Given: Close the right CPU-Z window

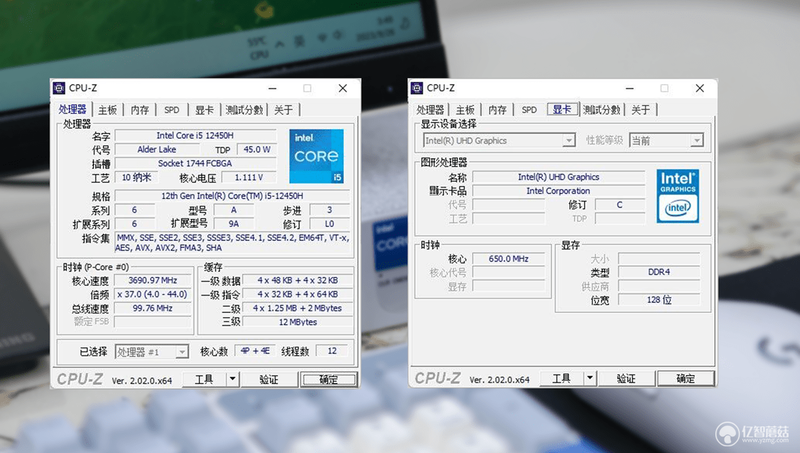Looking at the screenshot, I should pyautogui.click(x=699, y=88).
